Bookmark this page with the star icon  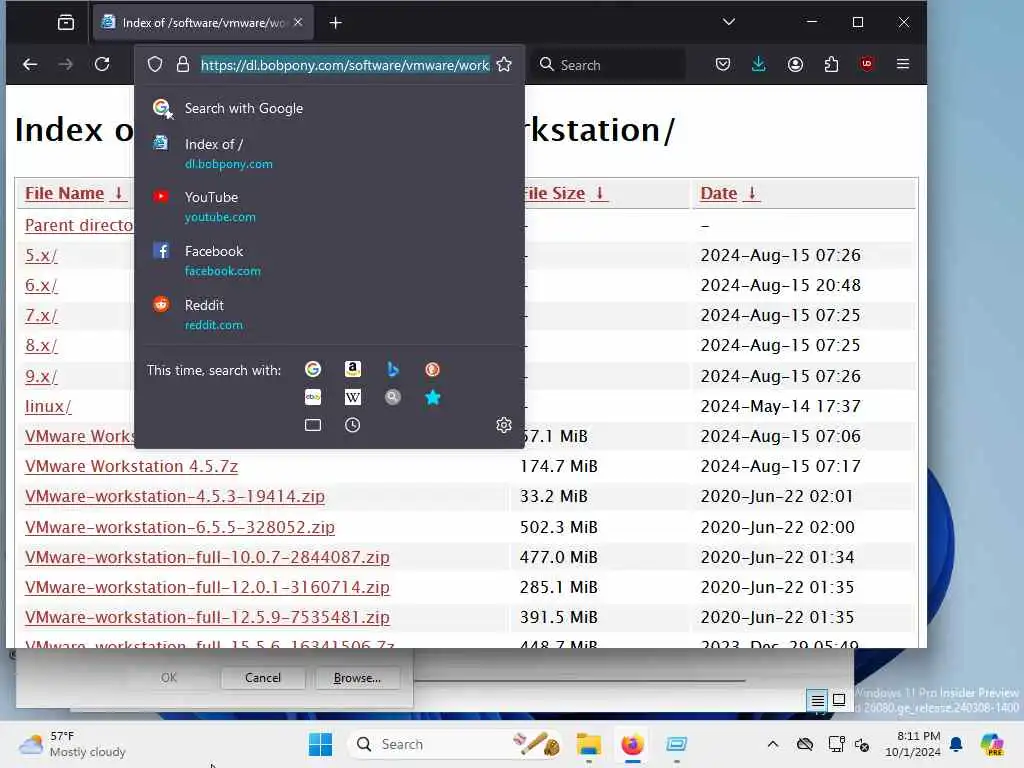point(504,64)
